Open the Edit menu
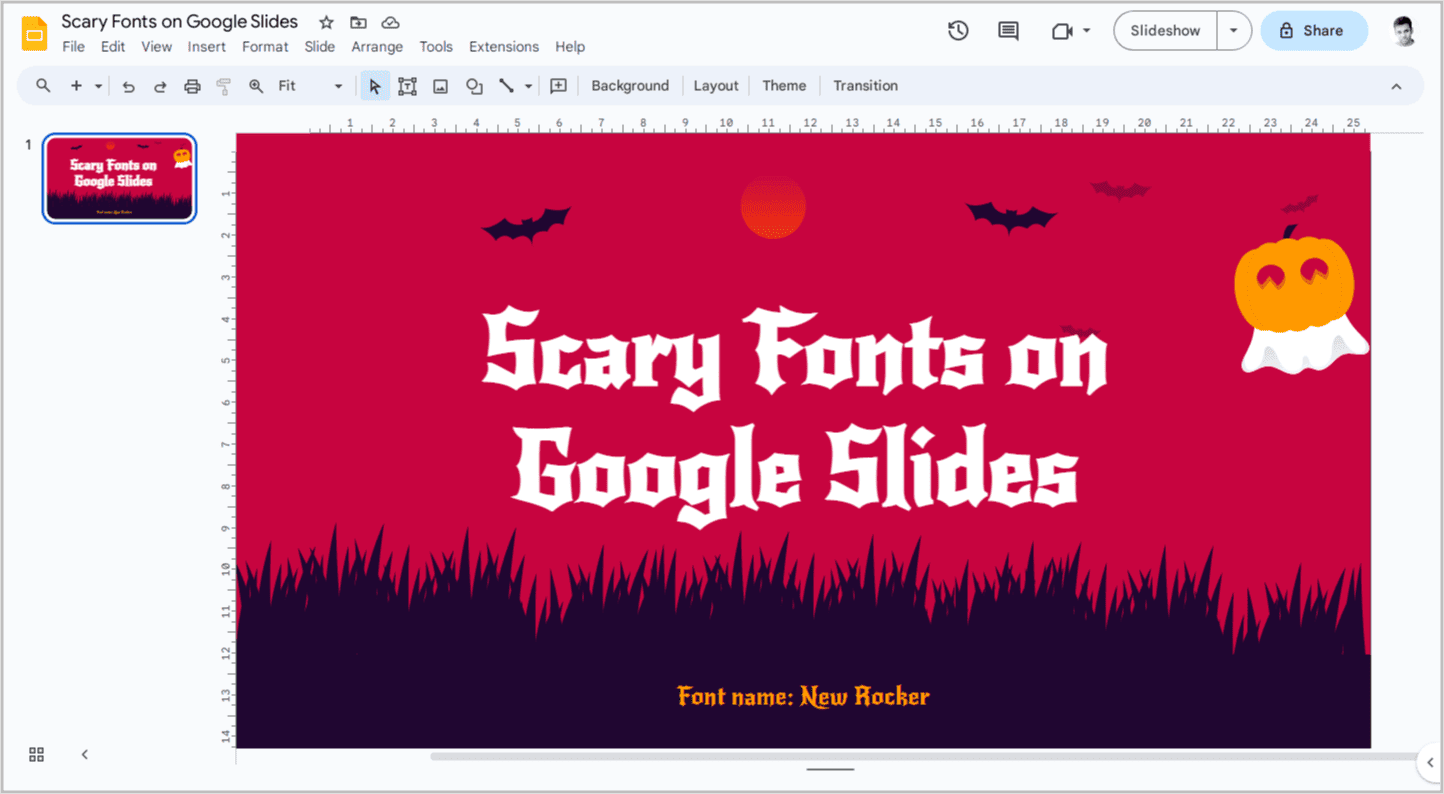 point(113,47)
